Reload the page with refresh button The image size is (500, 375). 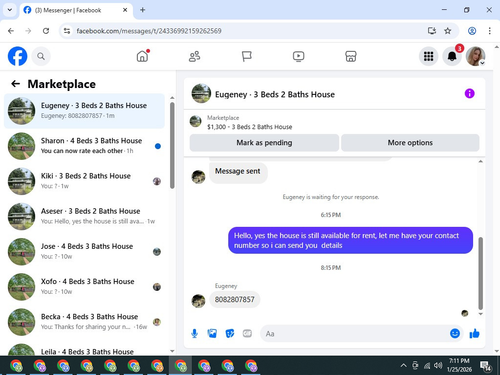point(46,31)
